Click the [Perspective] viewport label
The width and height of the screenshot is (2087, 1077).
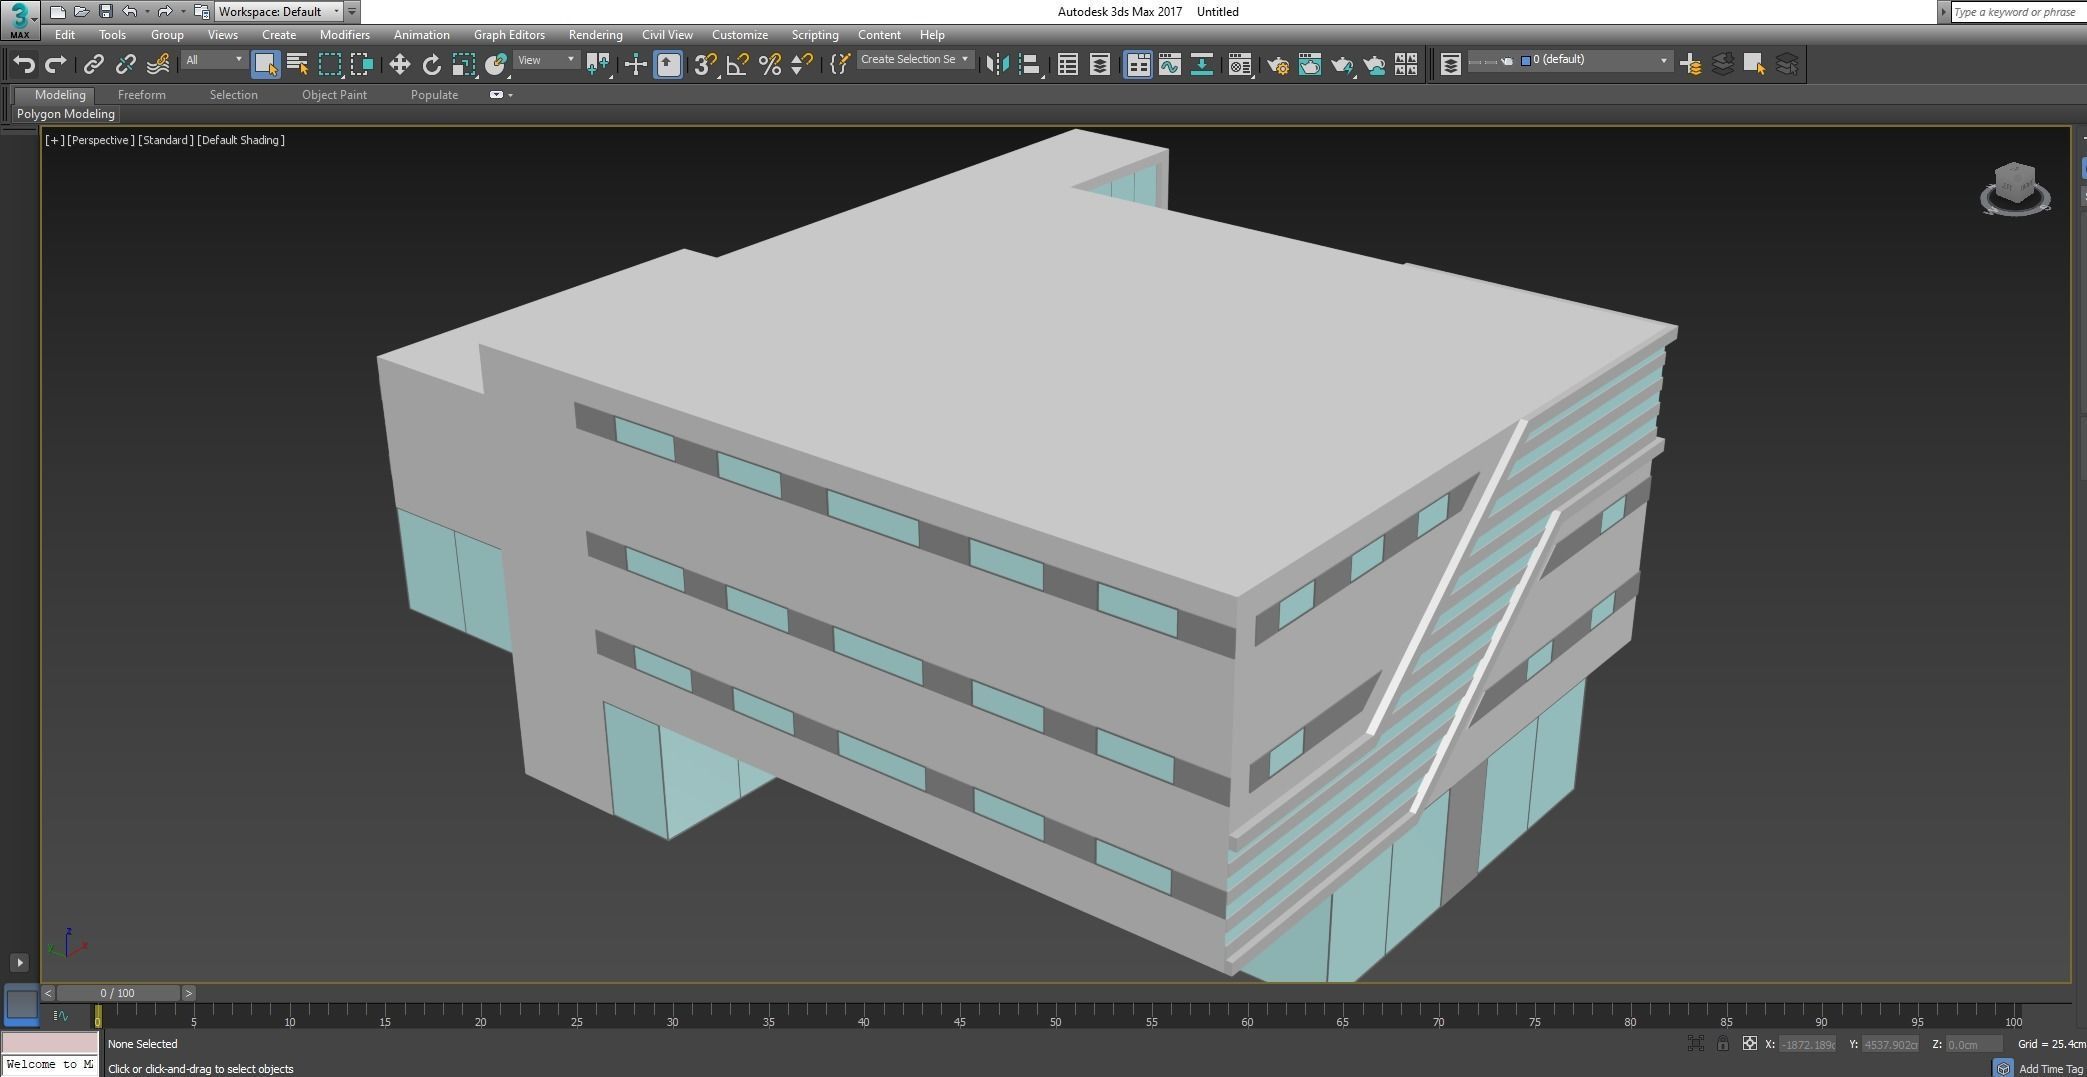point(100,140)
